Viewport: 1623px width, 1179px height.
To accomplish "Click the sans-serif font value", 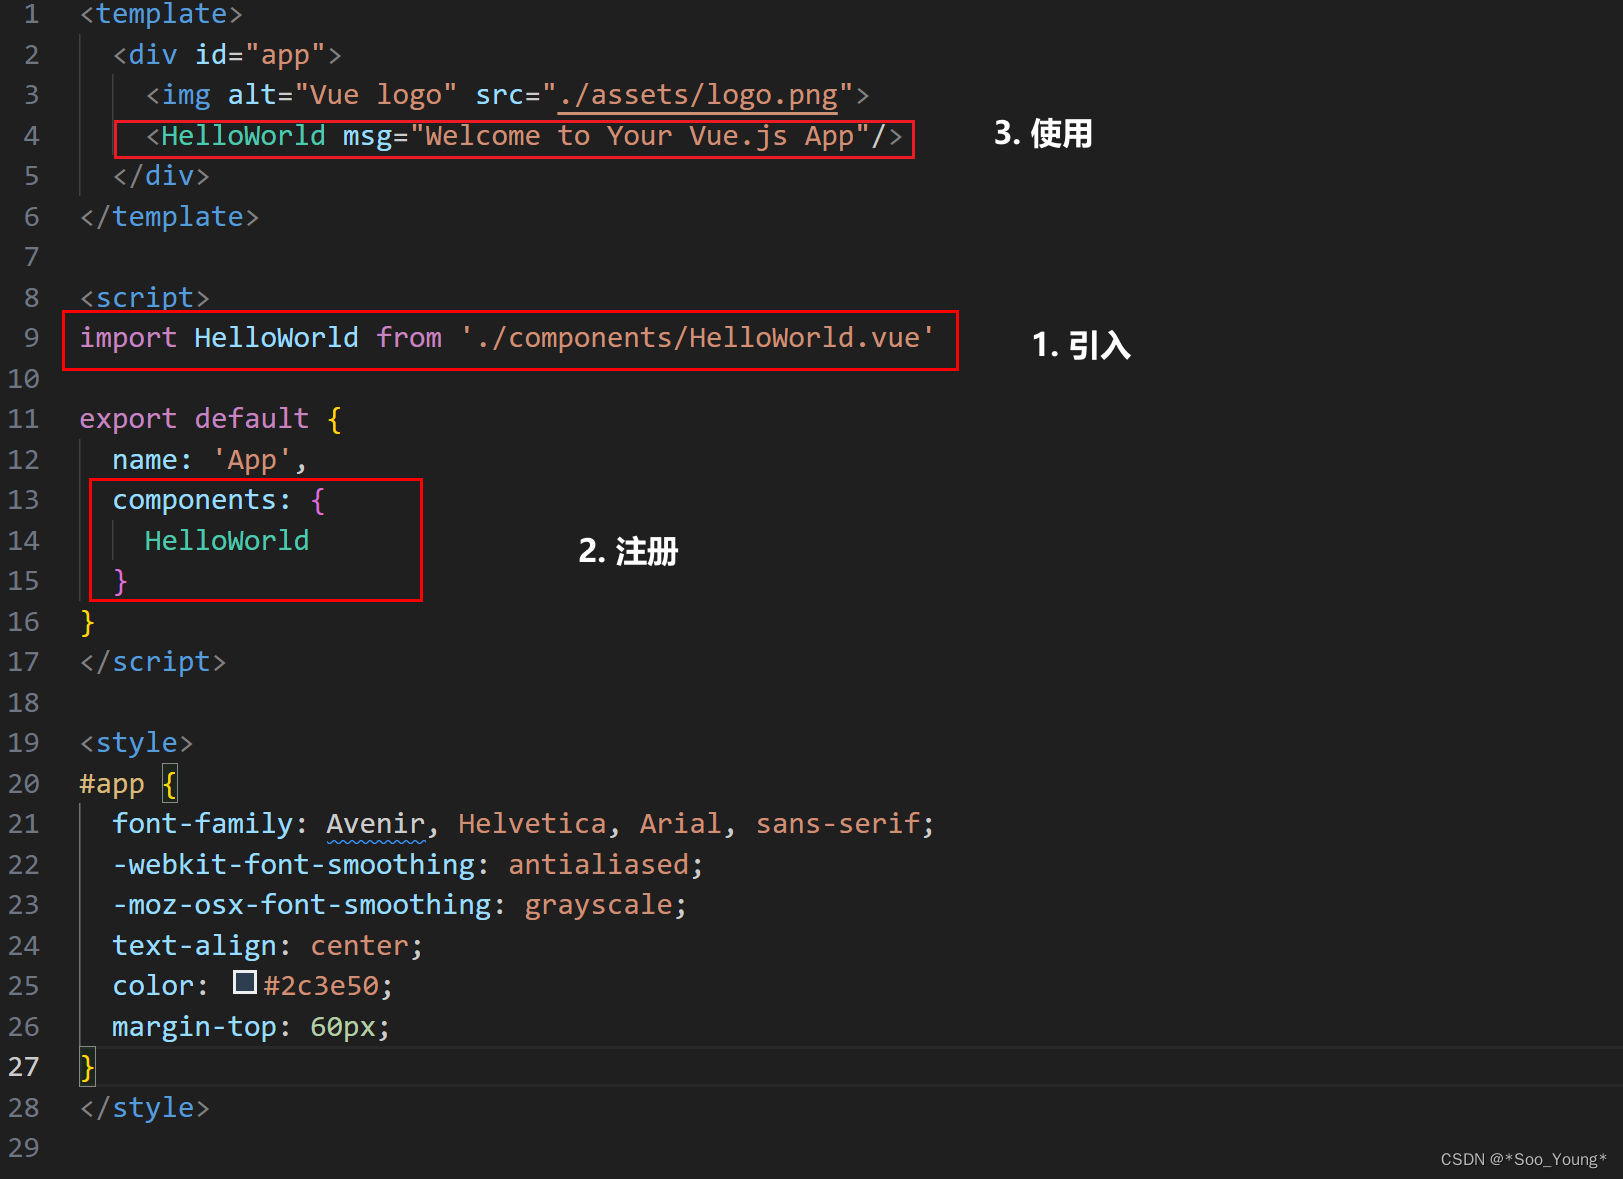I will [838, 824].
